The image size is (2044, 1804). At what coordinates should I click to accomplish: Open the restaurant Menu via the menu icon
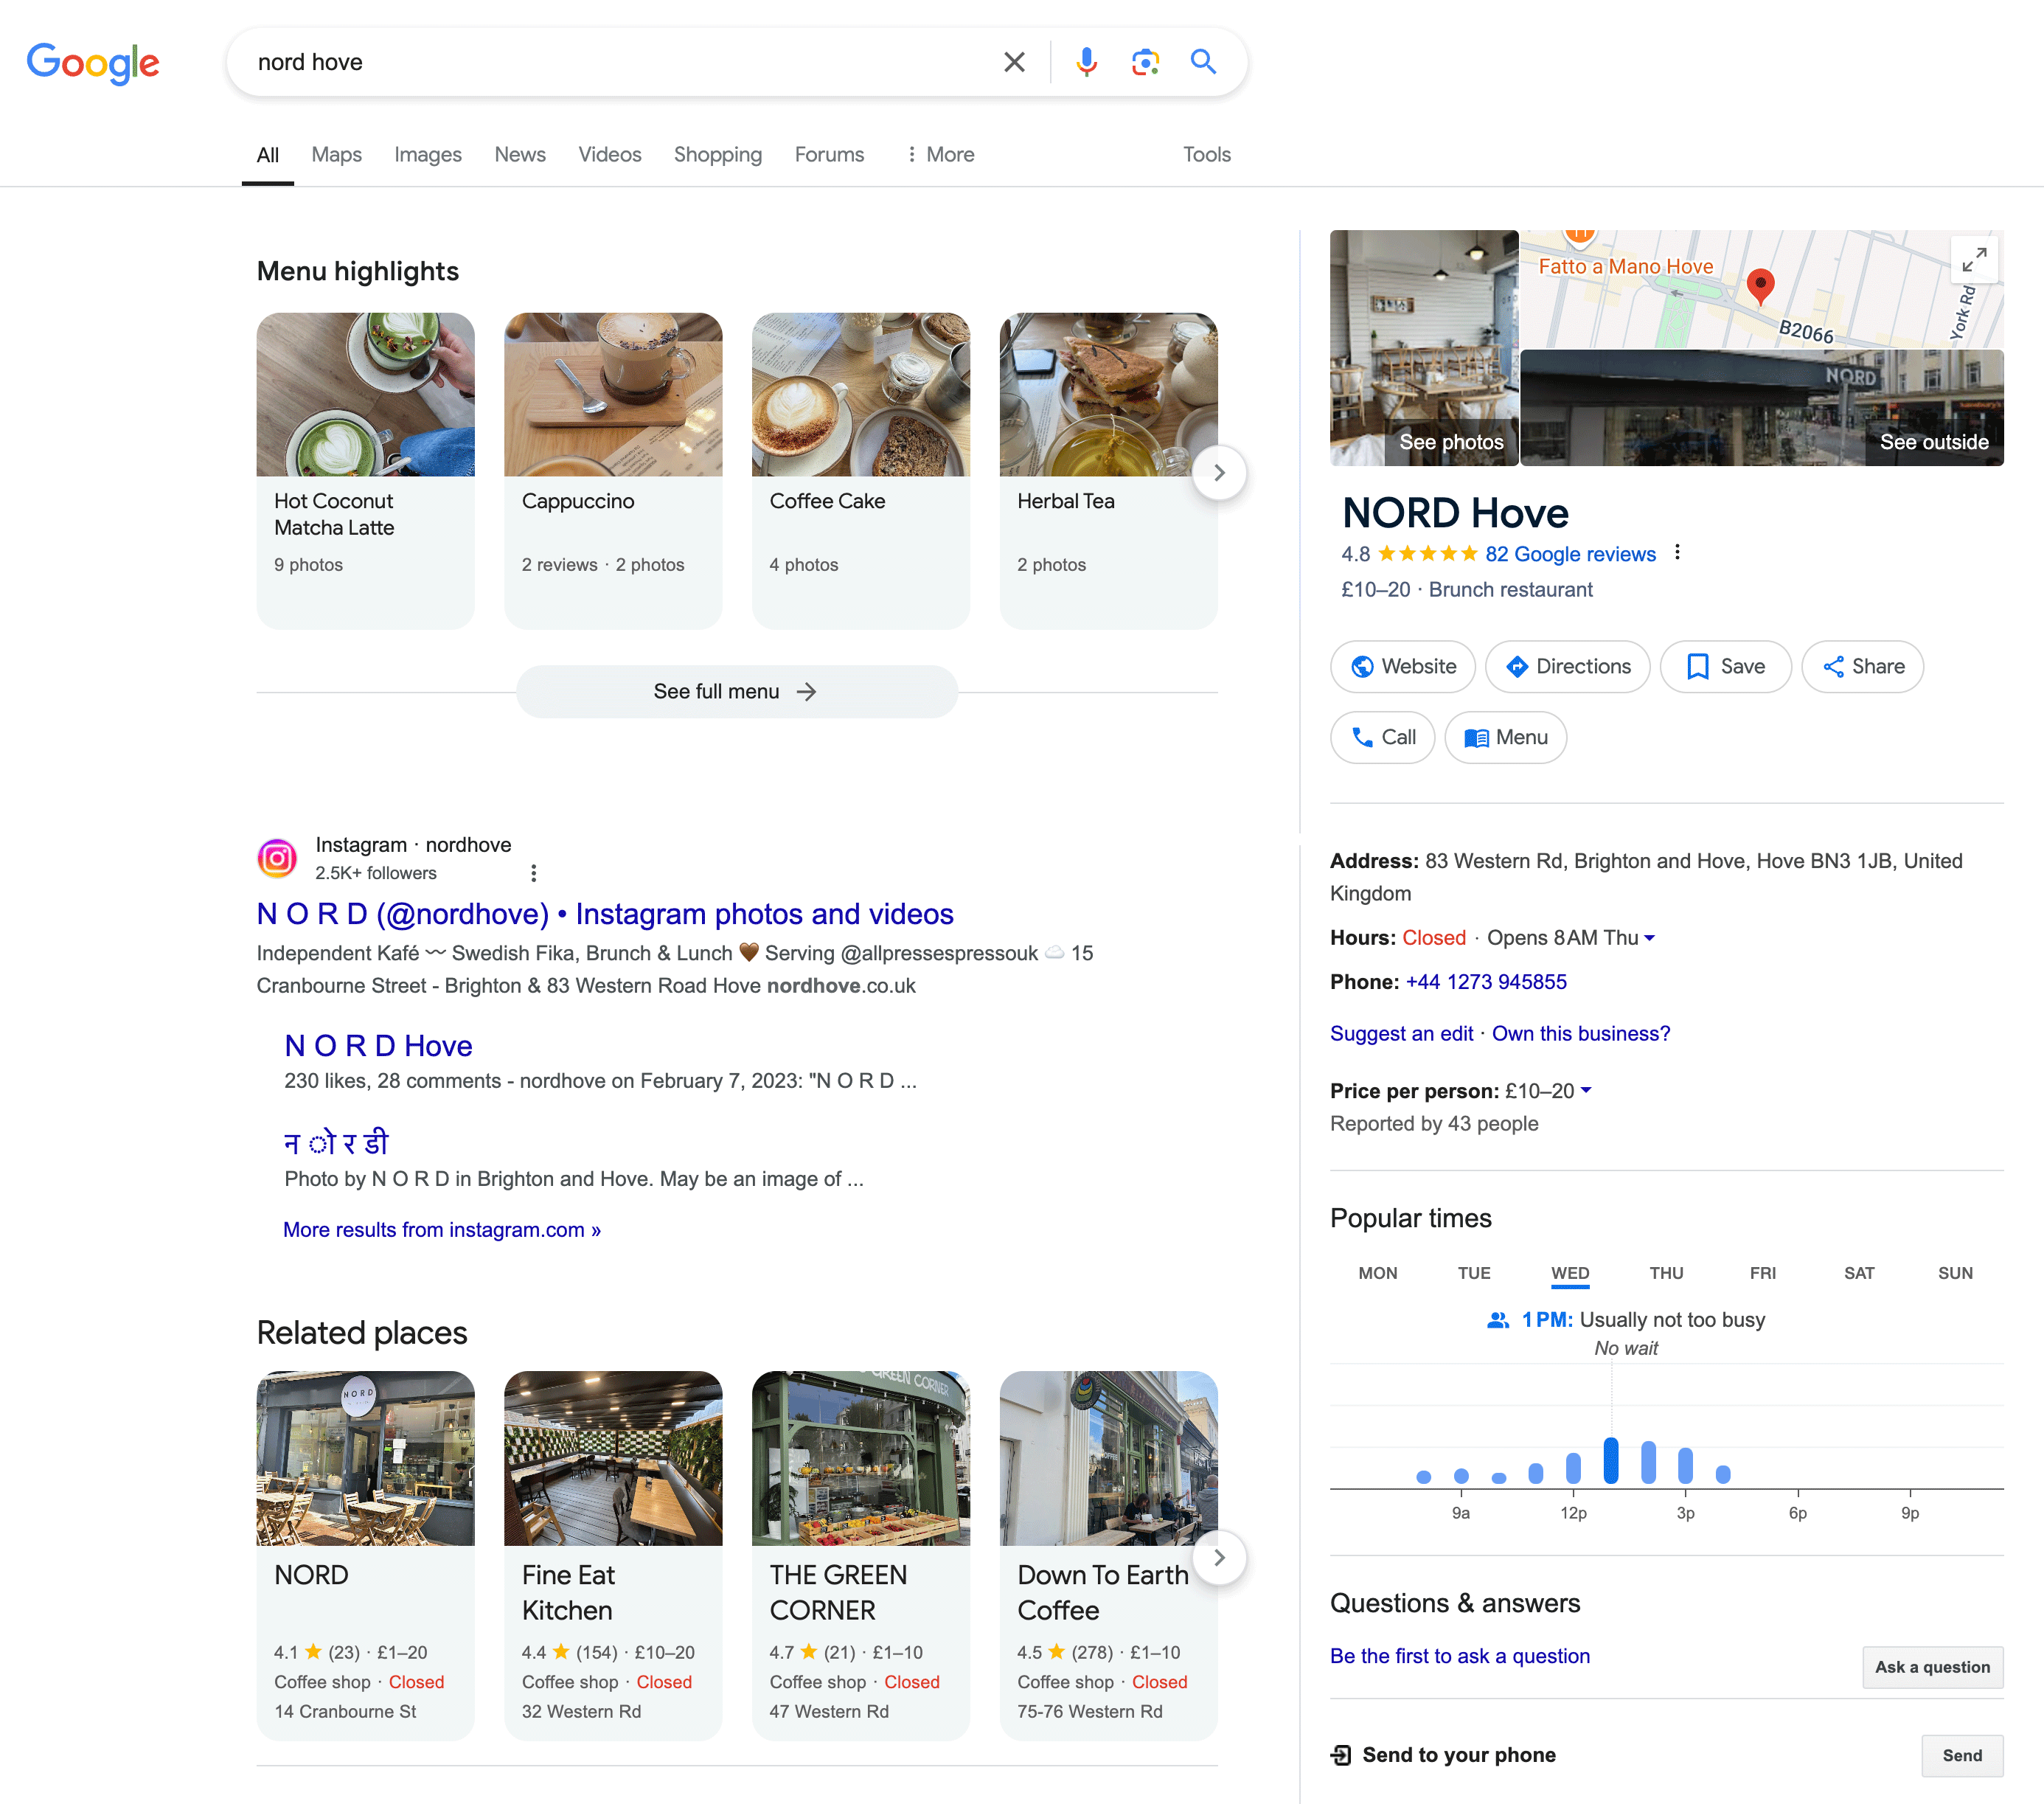coord(1506,737)
